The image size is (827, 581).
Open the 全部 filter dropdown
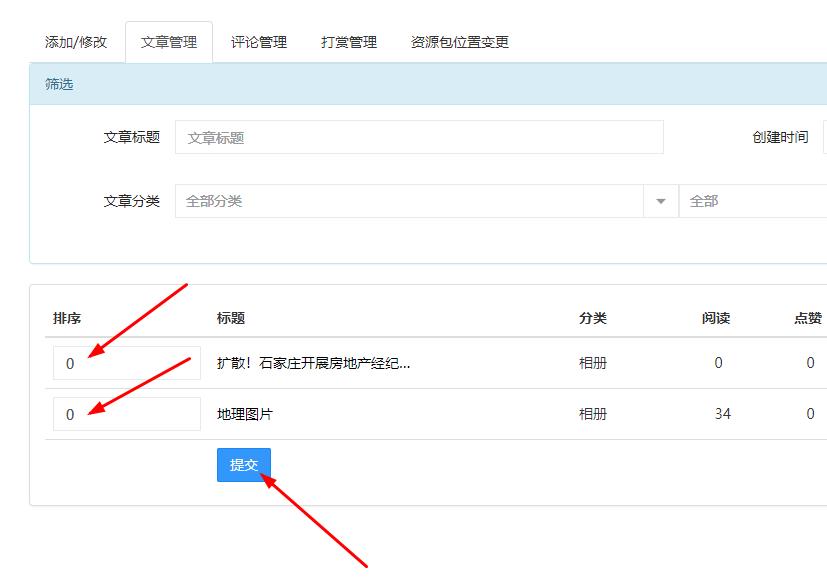point(753,201)
